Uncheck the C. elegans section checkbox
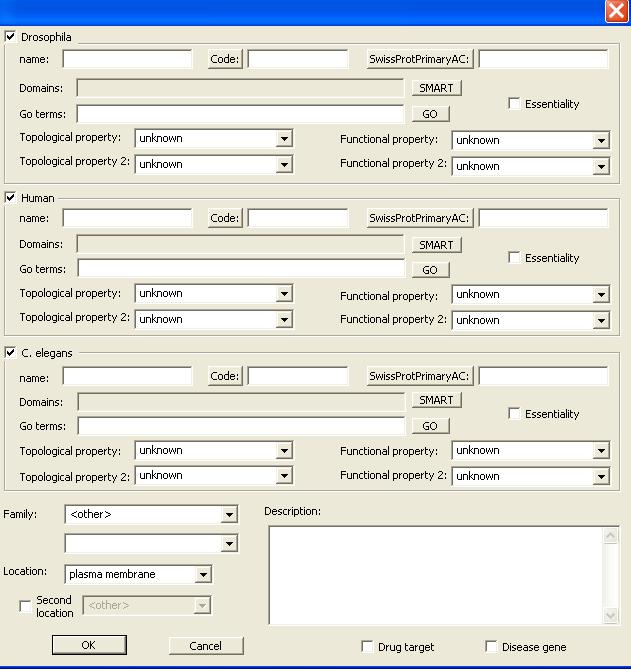This screenshot has height=670, width=631. 11,353
